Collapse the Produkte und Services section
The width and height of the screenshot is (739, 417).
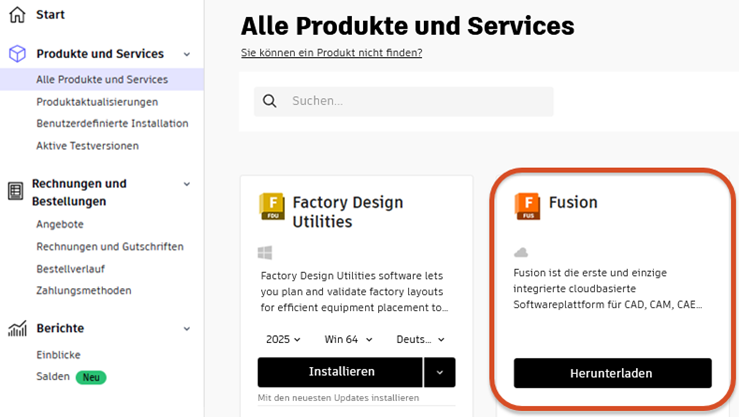187,54
